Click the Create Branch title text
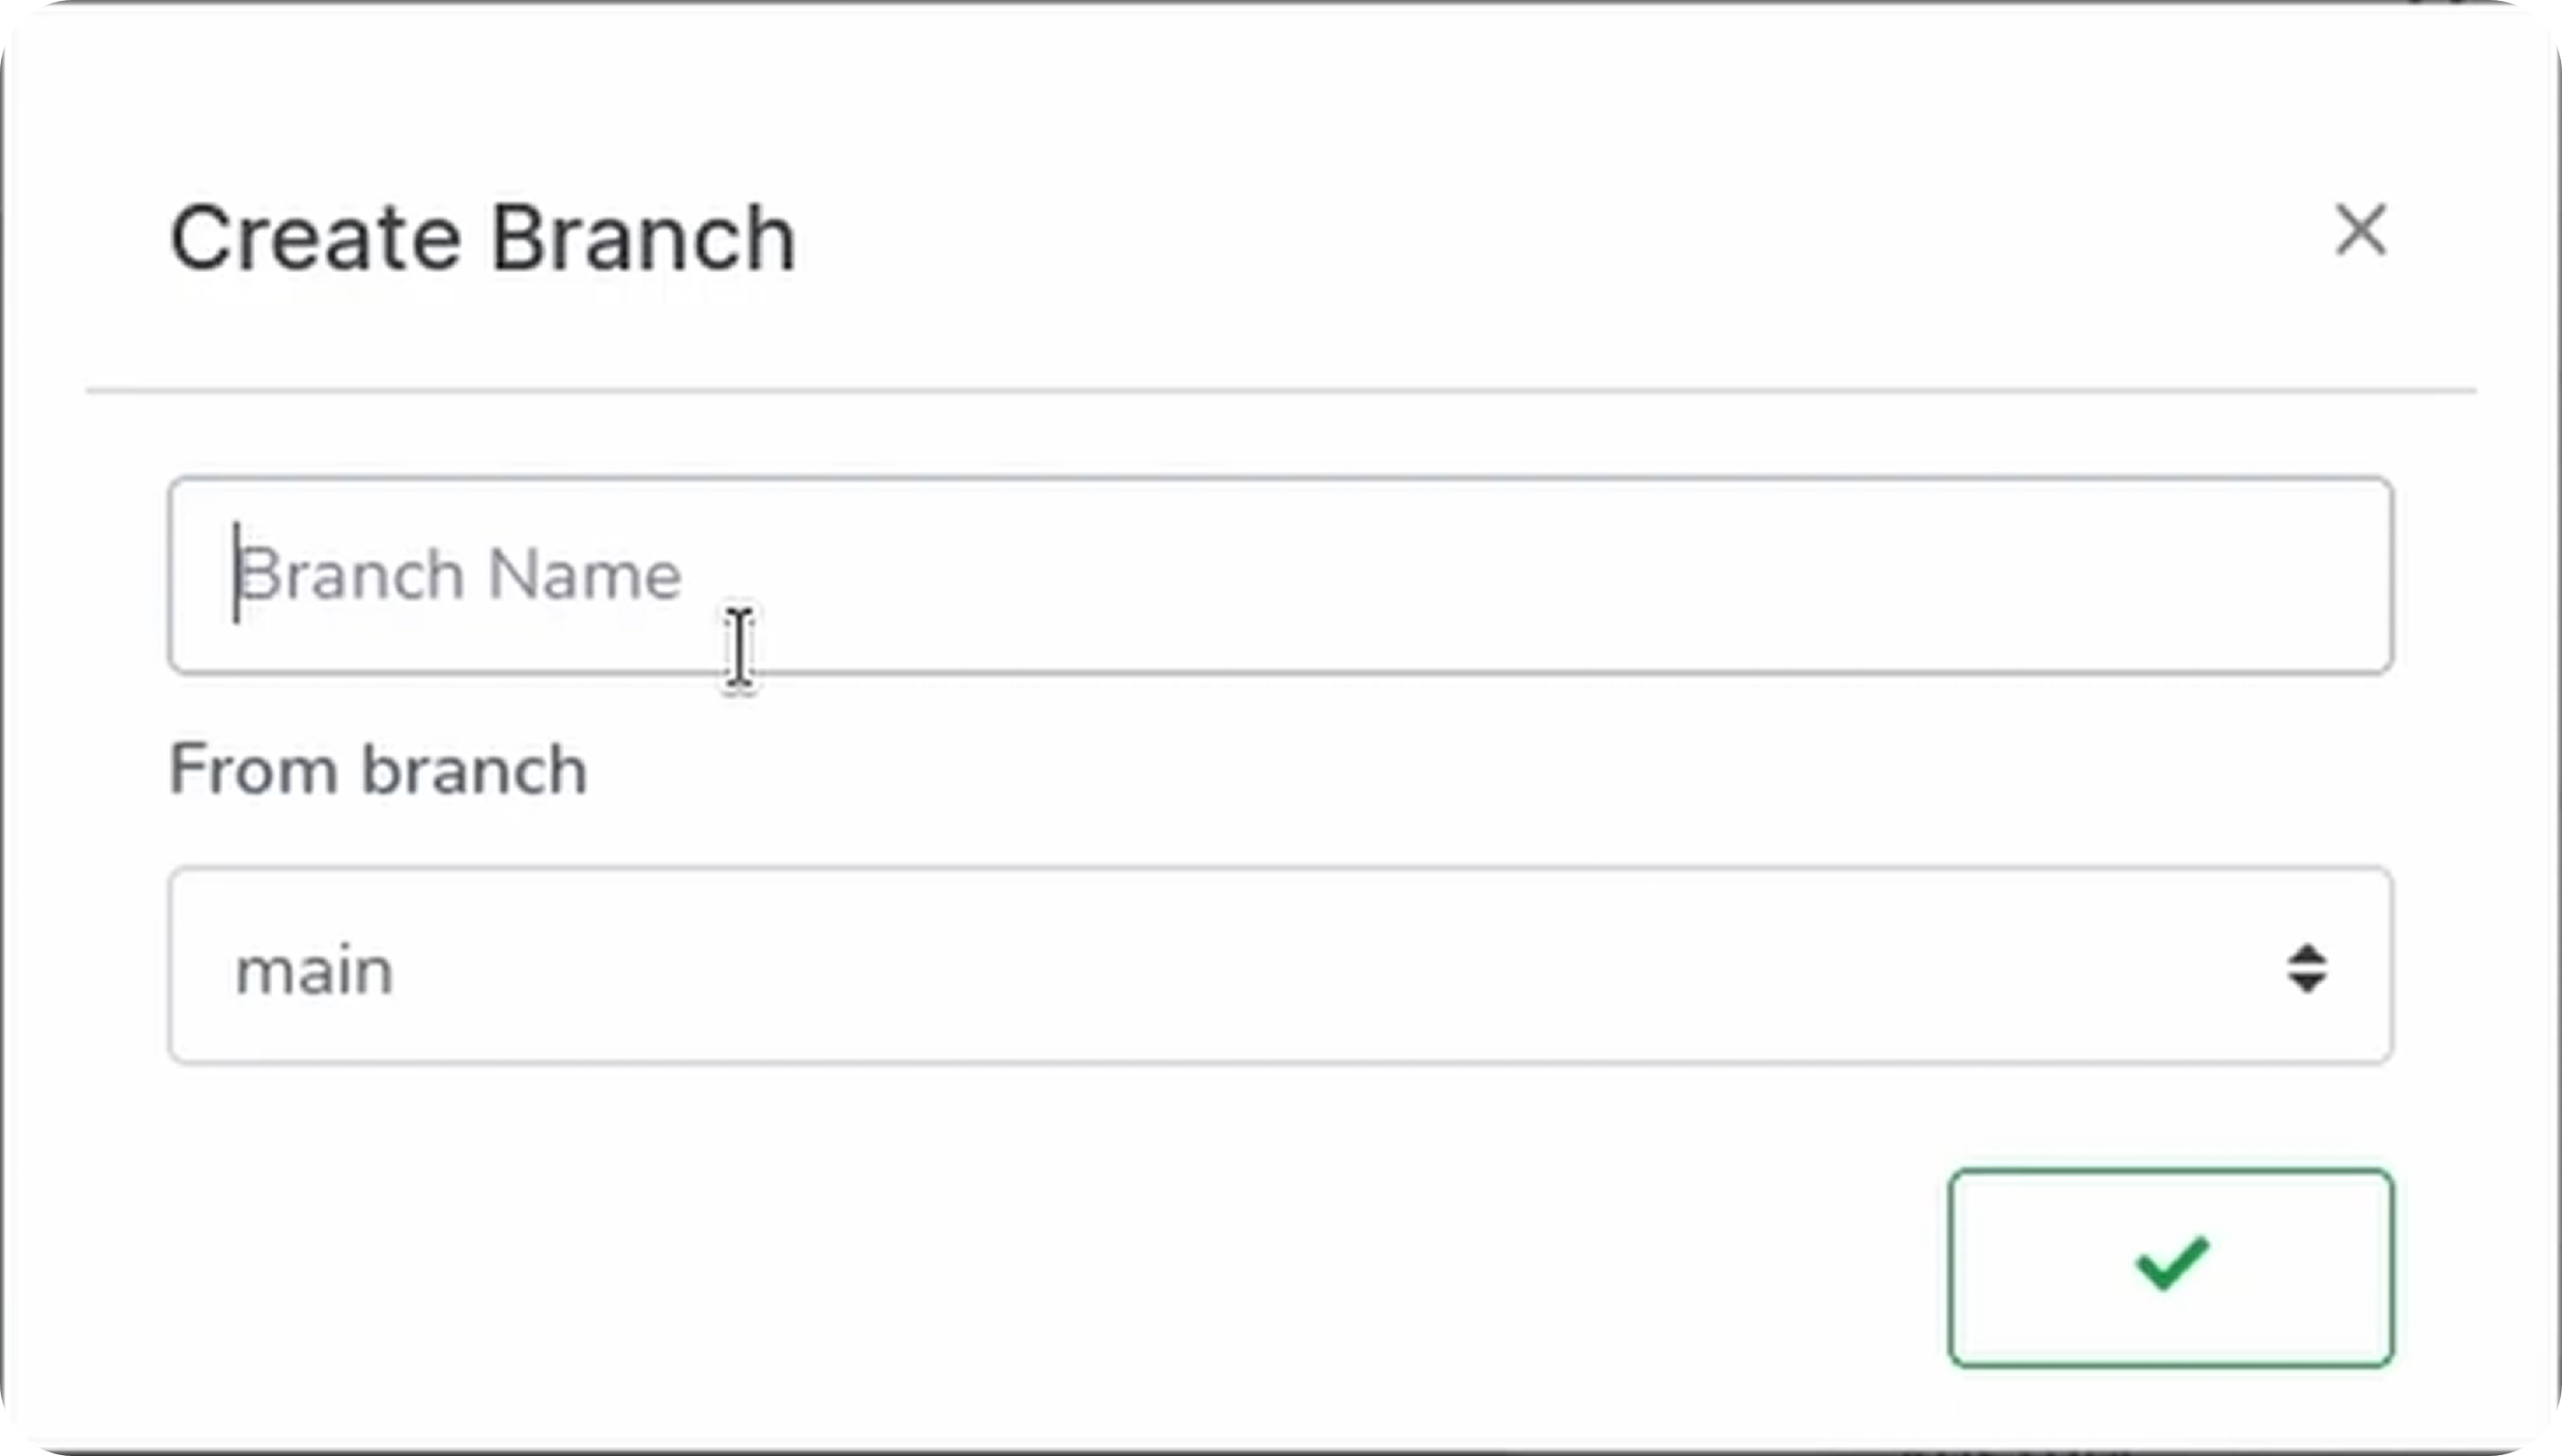The width and height of the screenshot is (2562, 1456). pos(482,237)
